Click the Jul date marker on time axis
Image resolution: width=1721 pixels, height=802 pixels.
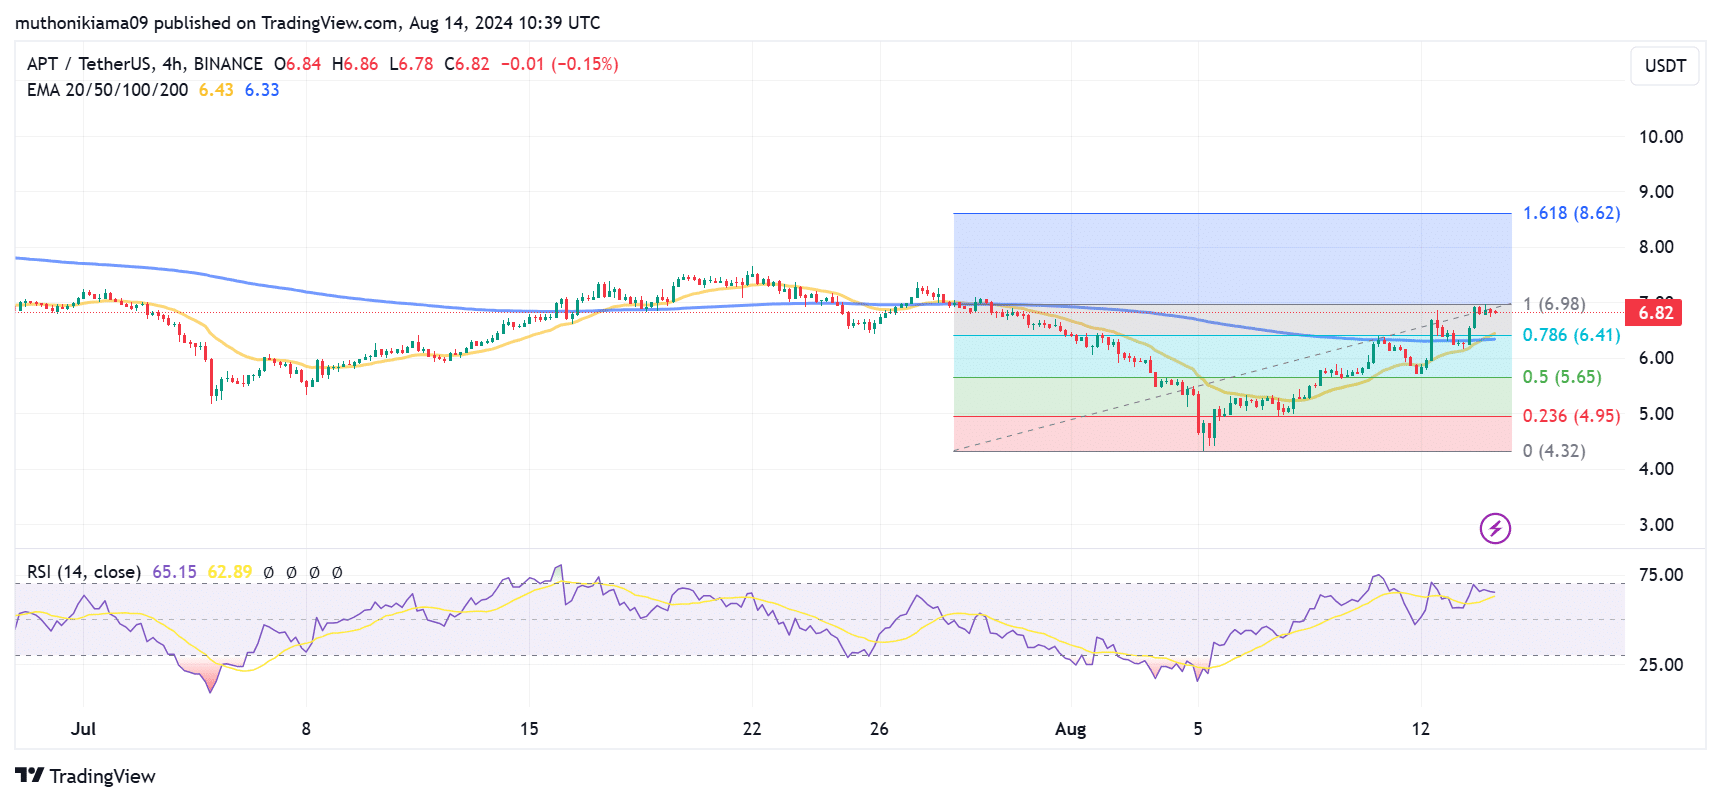click(x=83, y=729)
